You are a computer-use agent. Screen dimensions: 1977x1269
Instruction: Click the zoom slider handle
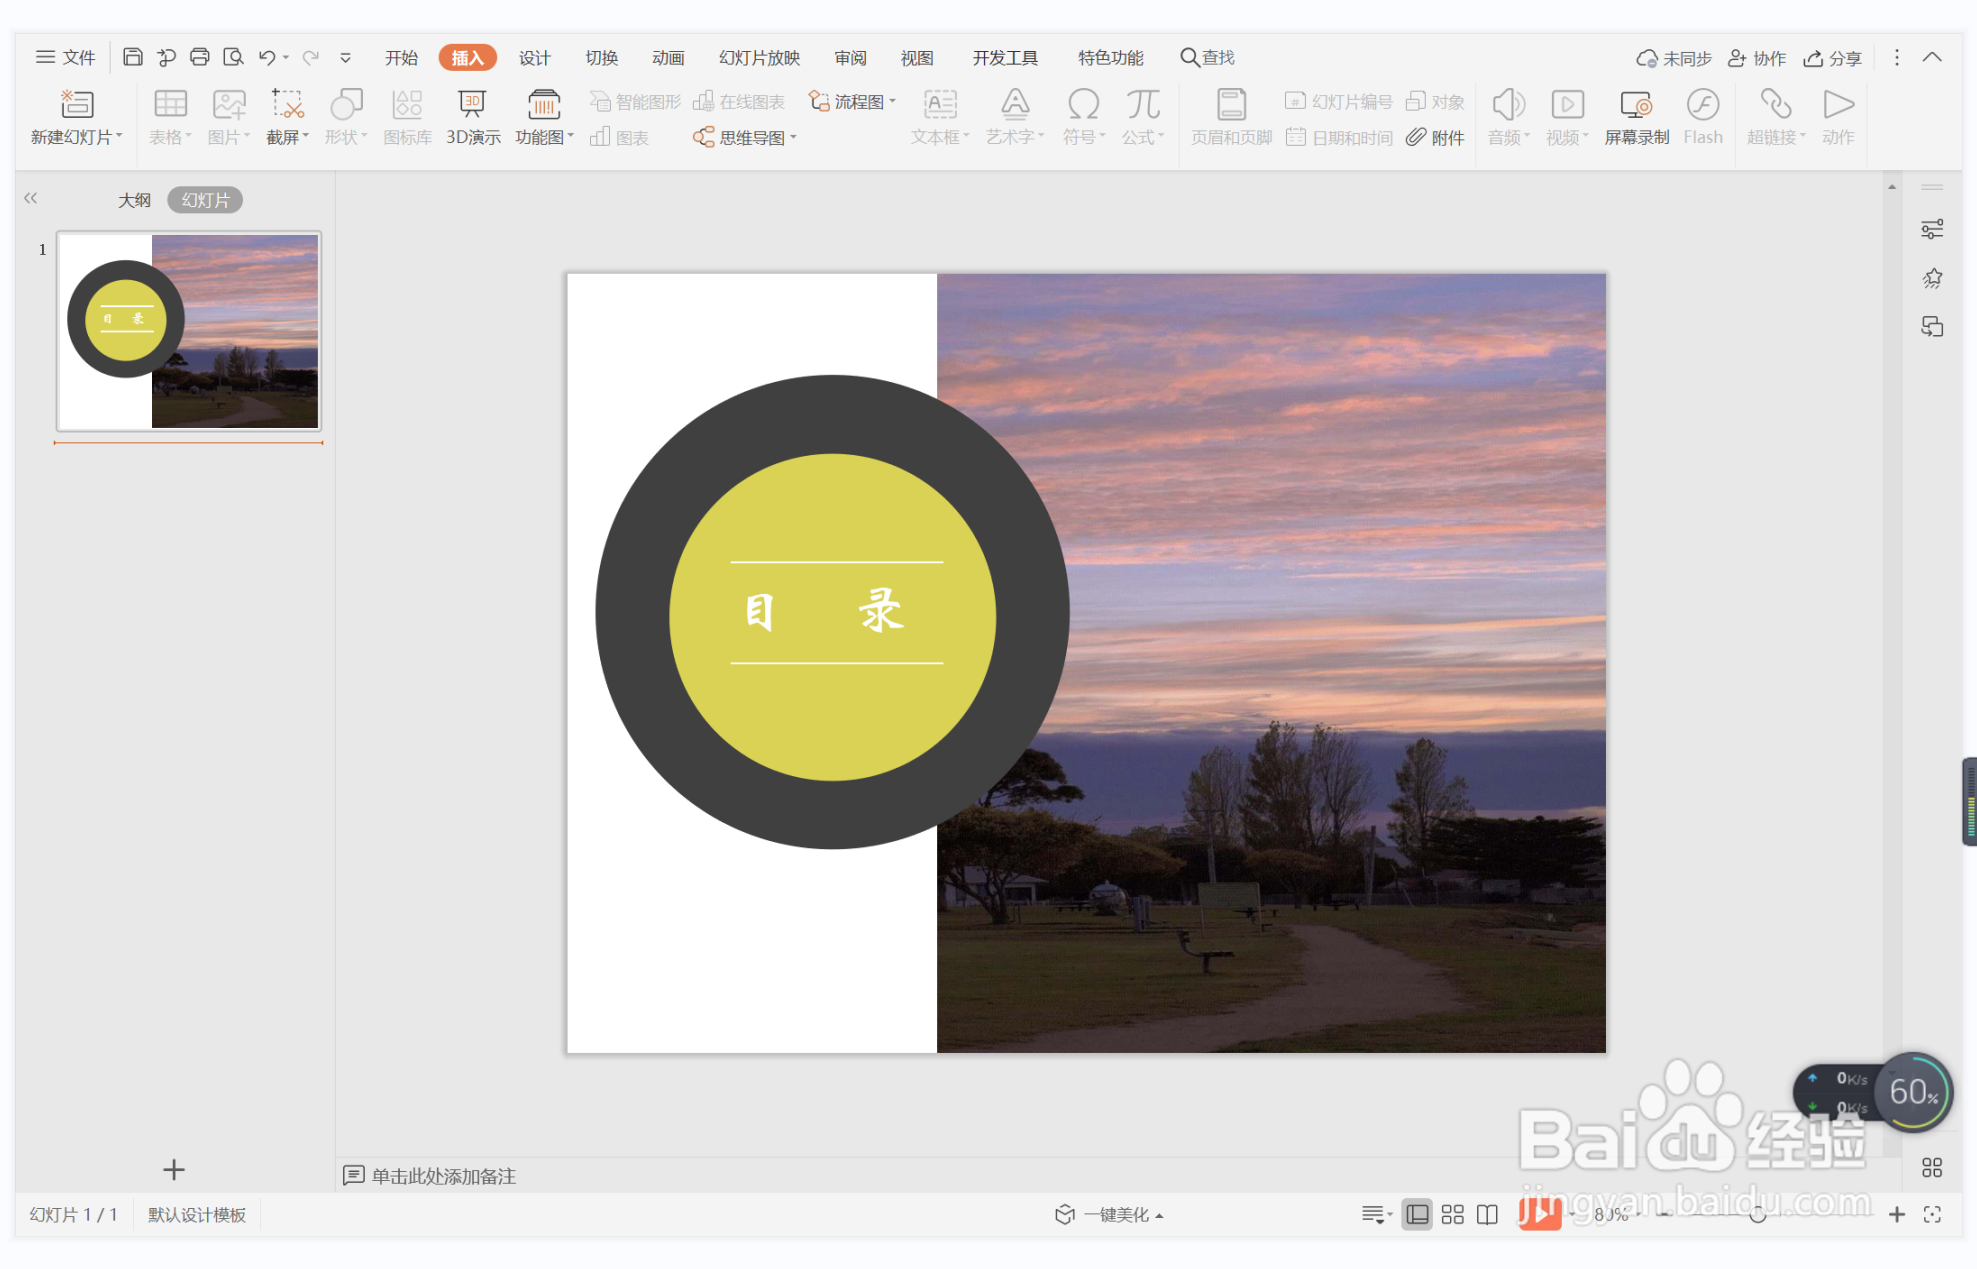coord(1757,1214)
